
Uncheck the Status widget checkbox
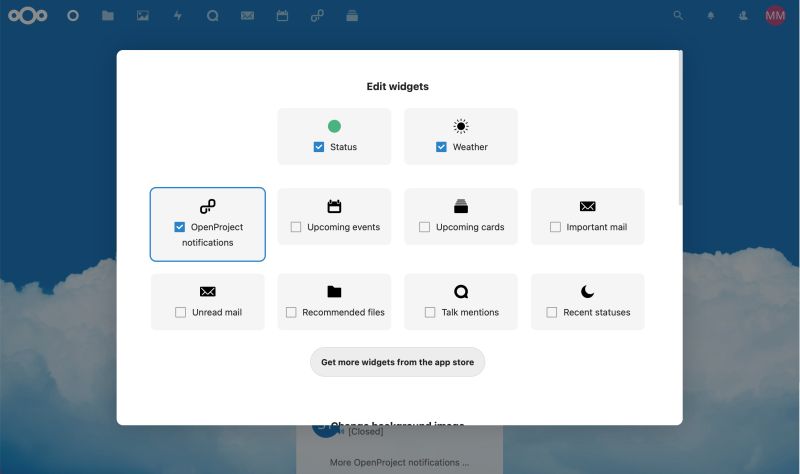click(x=319, y=147)
